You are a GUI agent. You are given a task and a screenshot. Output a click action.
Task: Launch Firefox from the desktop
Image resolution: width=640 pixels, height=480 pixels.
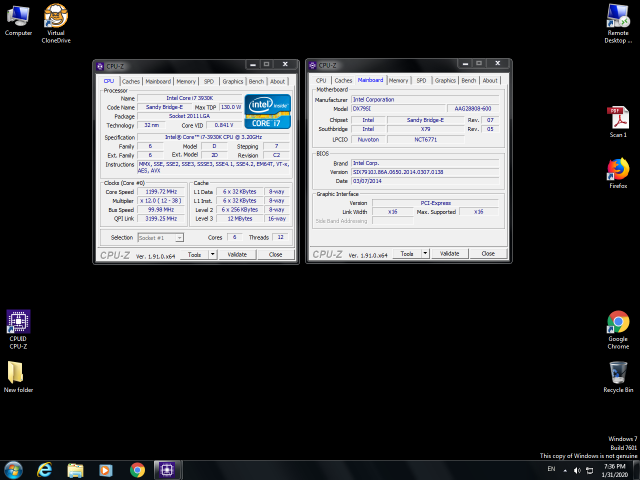click(618, 173)
